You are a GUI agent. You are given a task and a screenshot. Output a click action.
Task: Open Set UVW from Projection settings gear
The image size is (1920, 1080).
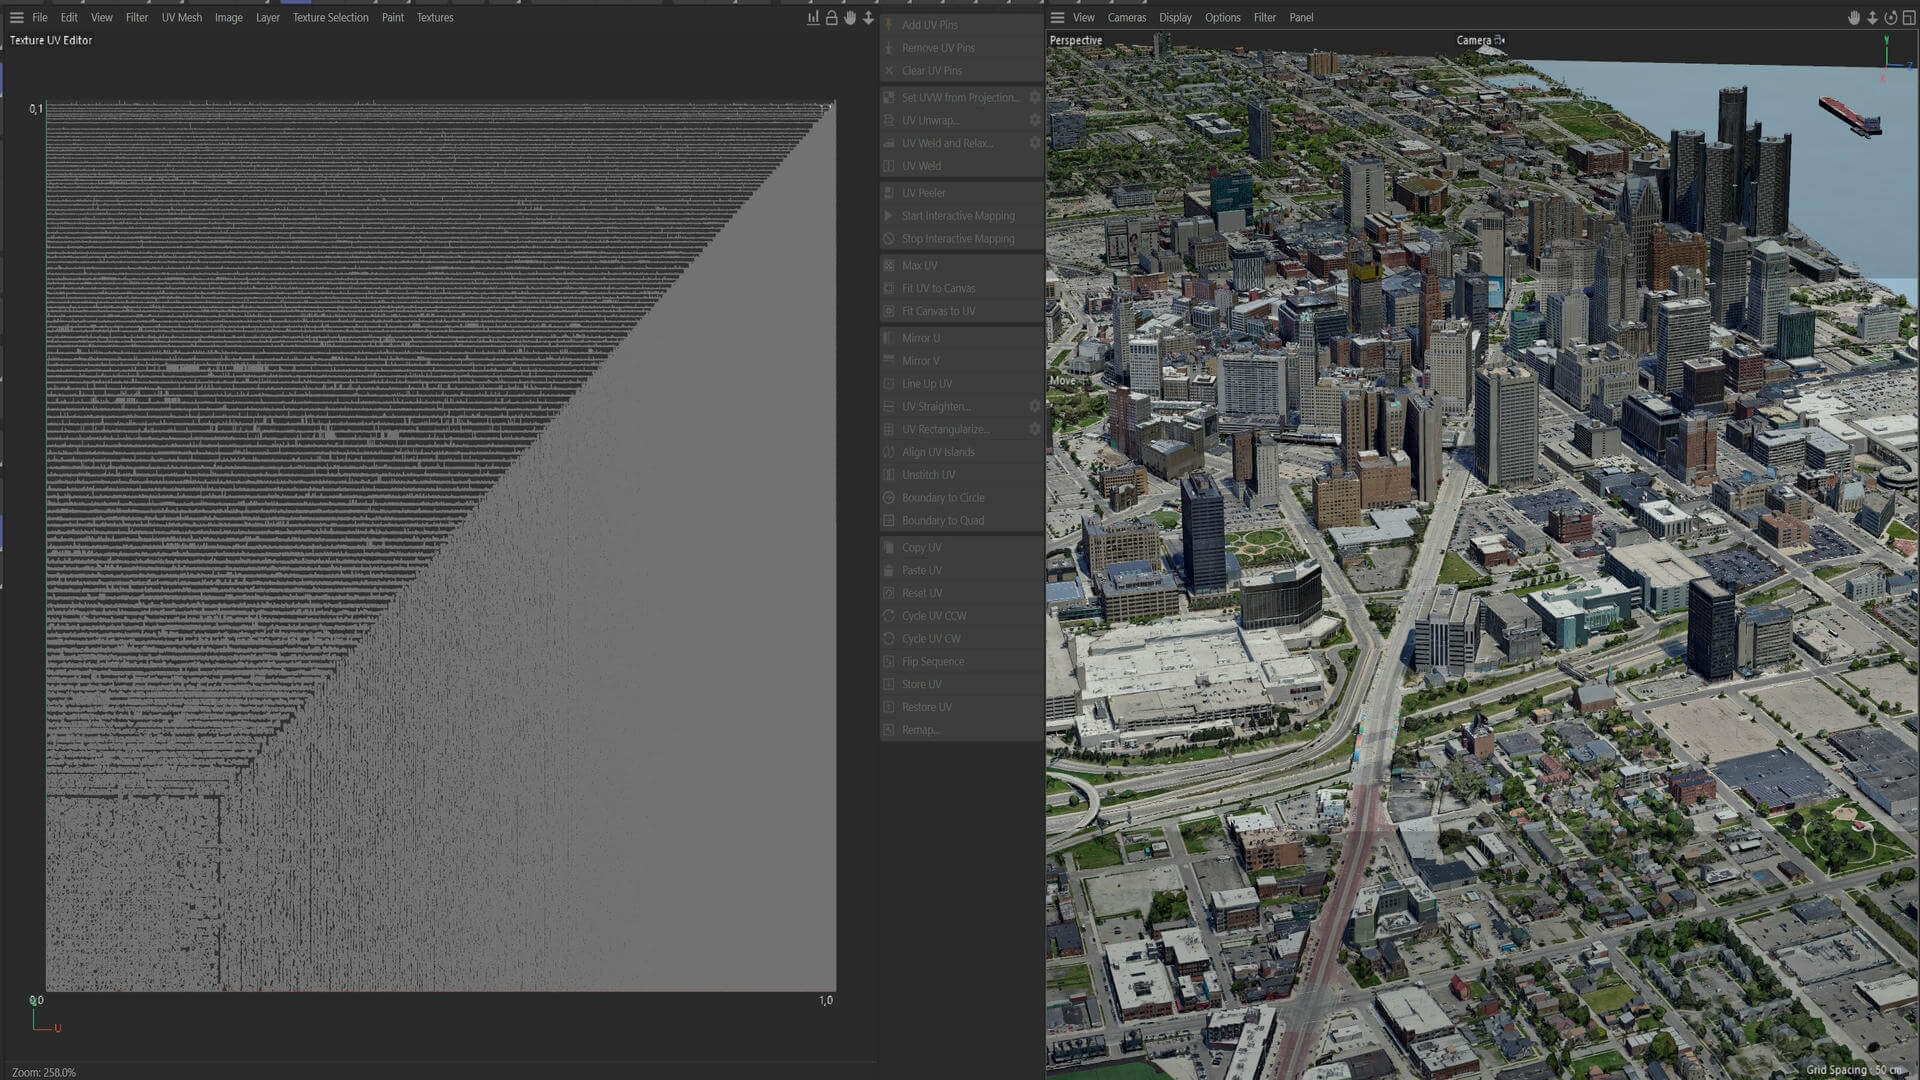pyautogui.click(x=1035, y=98)
